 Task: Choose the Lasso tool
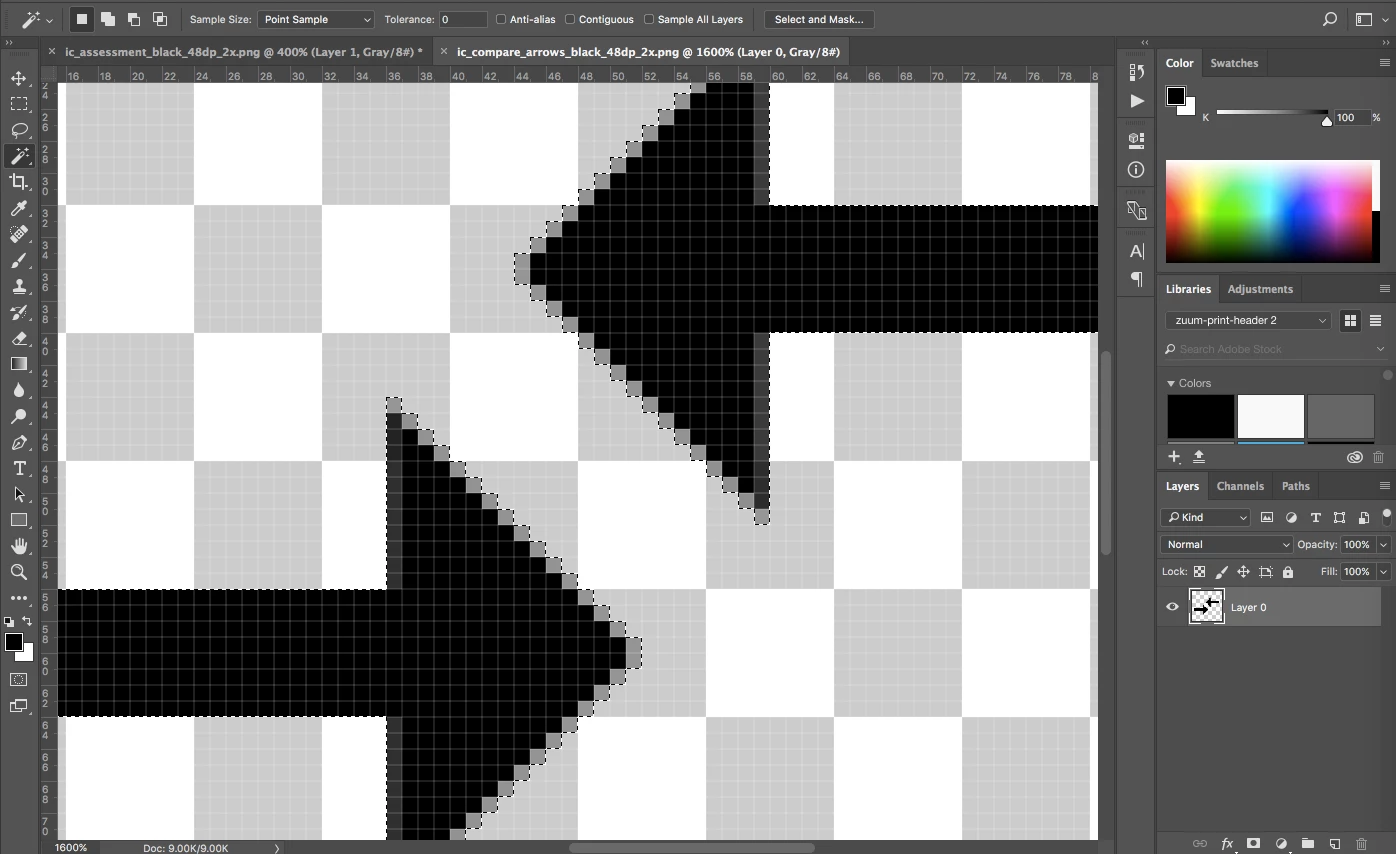[x=19, y=130]
